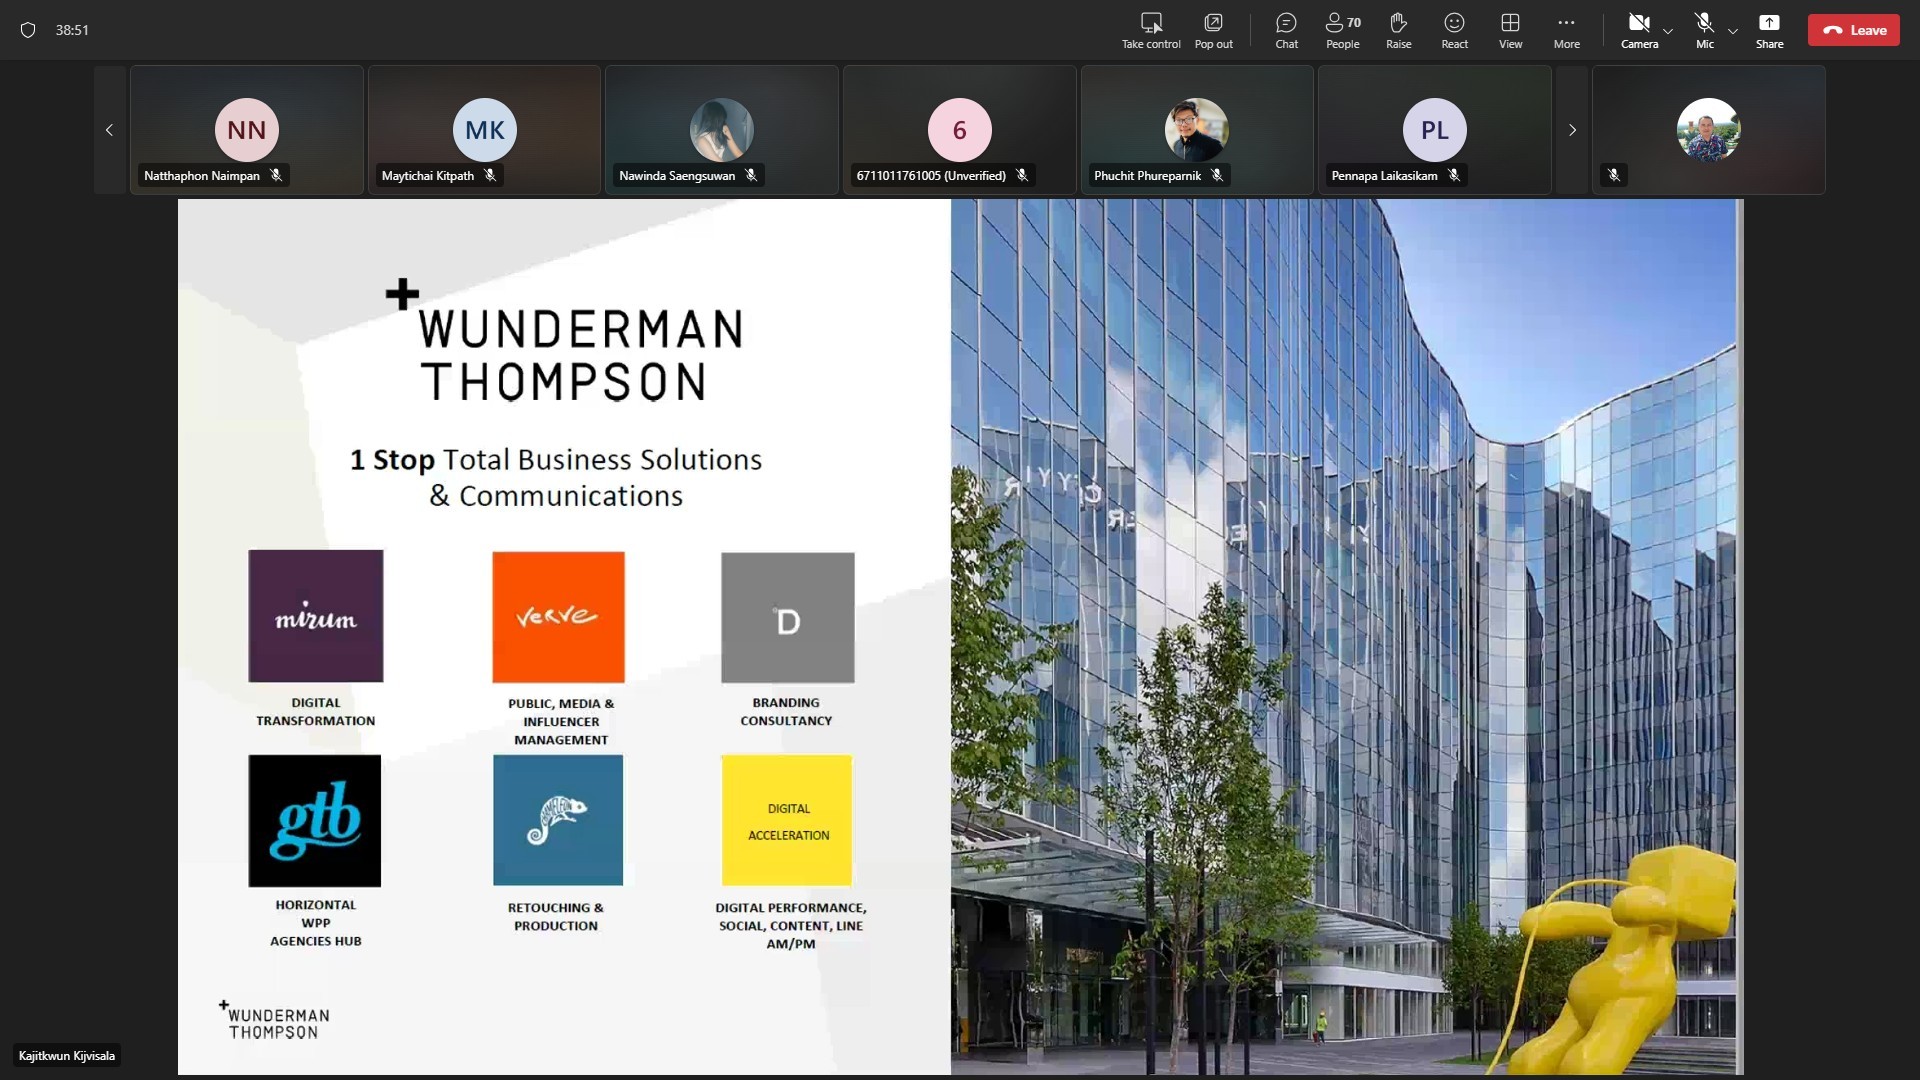The height and width of the screenshot is (1080, 1920).
Task: Click the gtb logo on the slide
Action: pos(315,821)
